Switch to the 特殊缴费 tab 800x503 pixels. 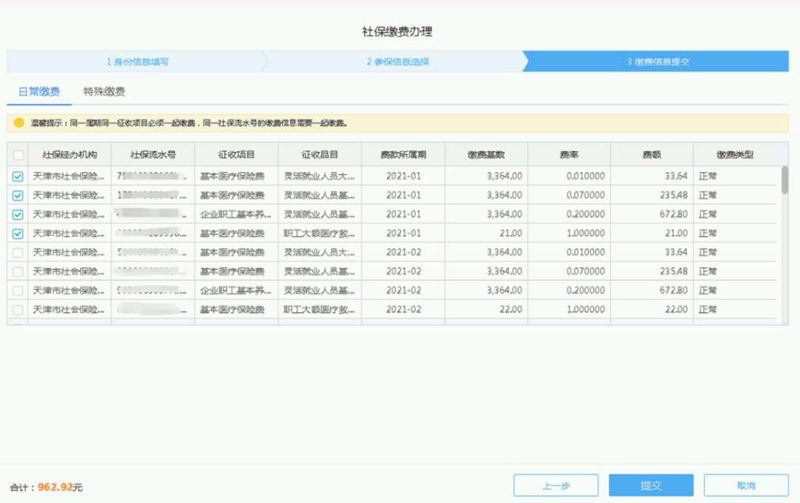[x=104, y=92]
